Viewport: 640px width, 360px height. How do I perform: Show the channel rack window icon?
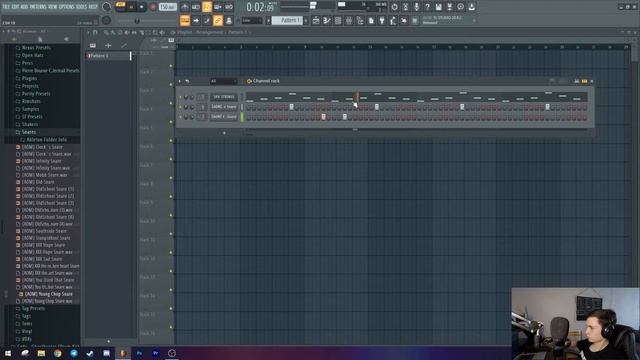pyautogui.click(x=338, y=20)
